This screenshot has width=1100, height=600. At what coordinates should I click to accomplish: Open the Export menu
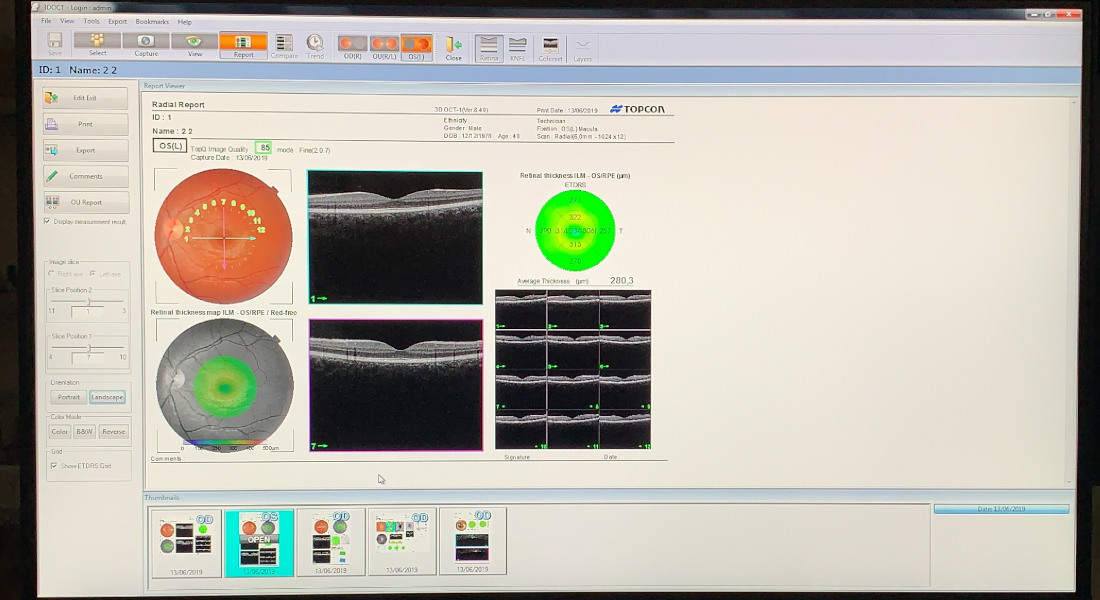pos(117,21)
